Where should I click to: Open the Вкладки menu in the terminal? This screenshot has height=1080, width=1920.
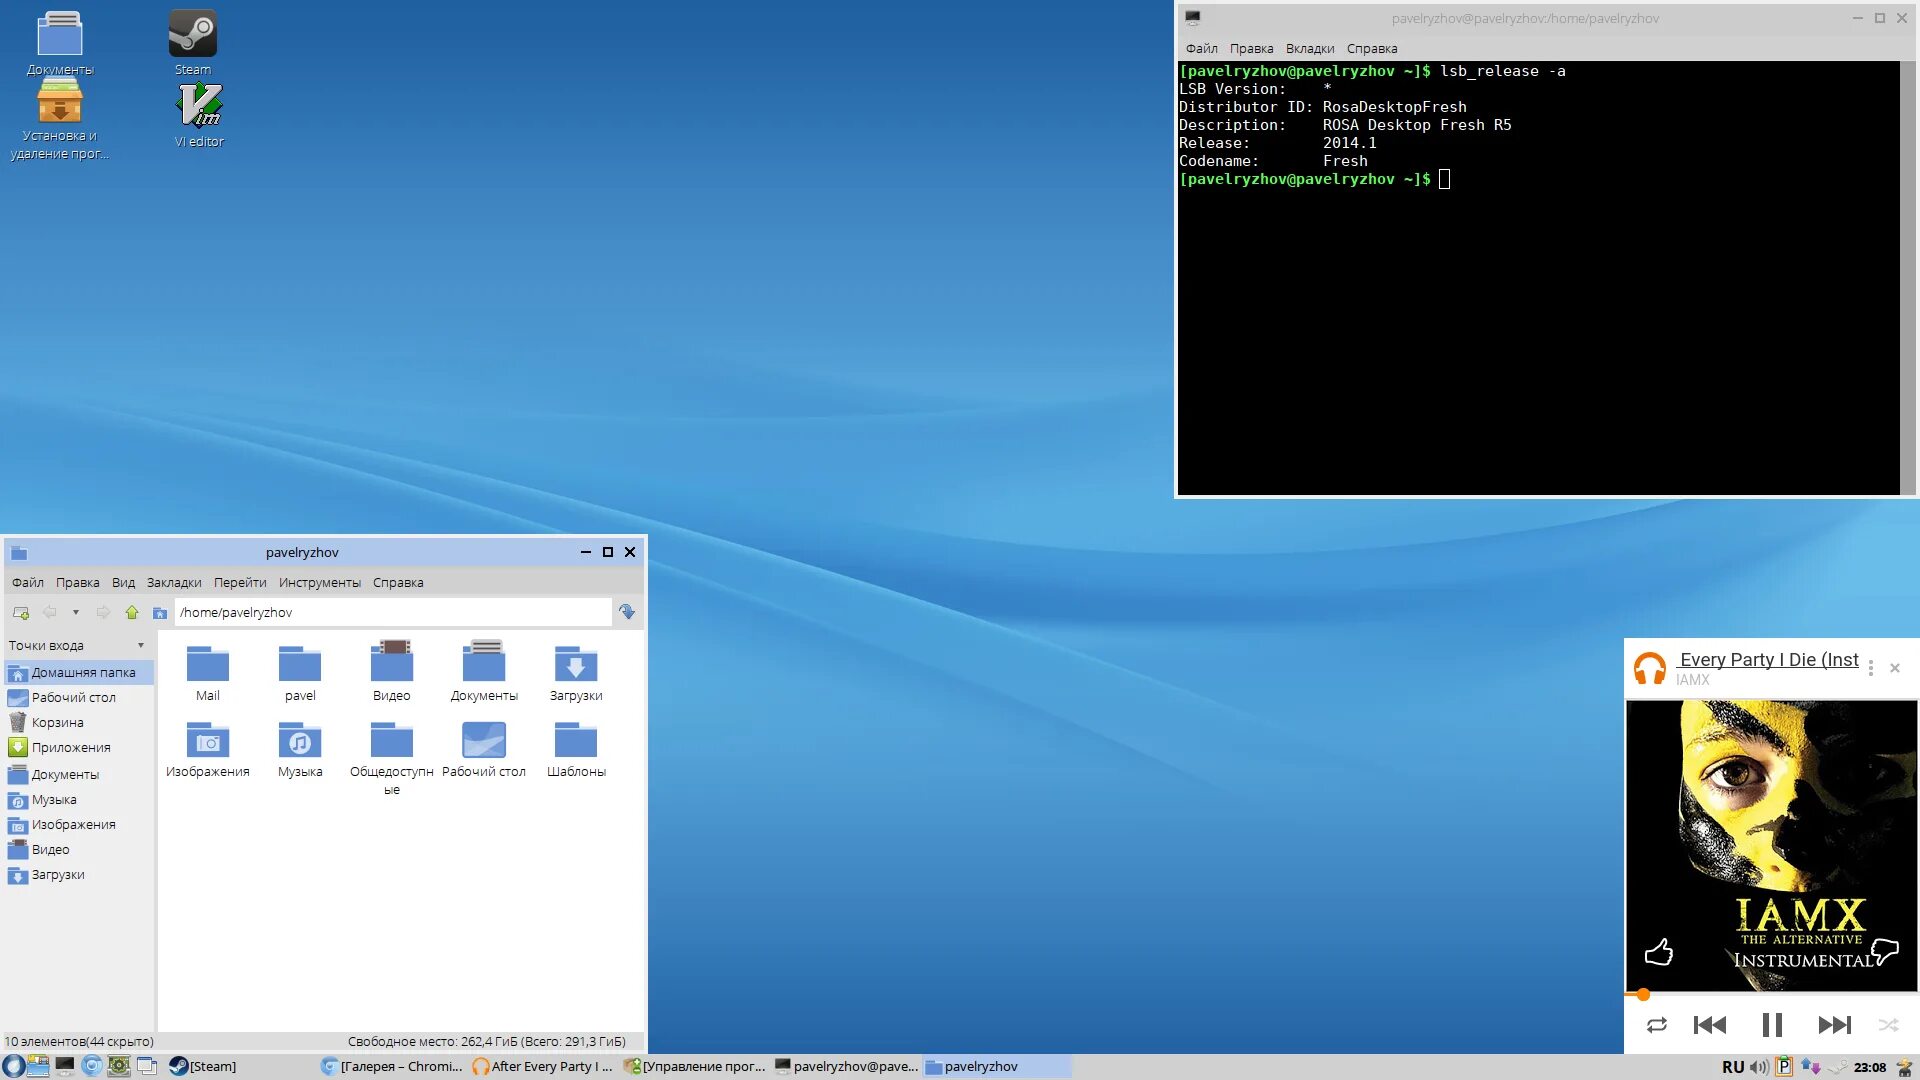[1309, 48]
